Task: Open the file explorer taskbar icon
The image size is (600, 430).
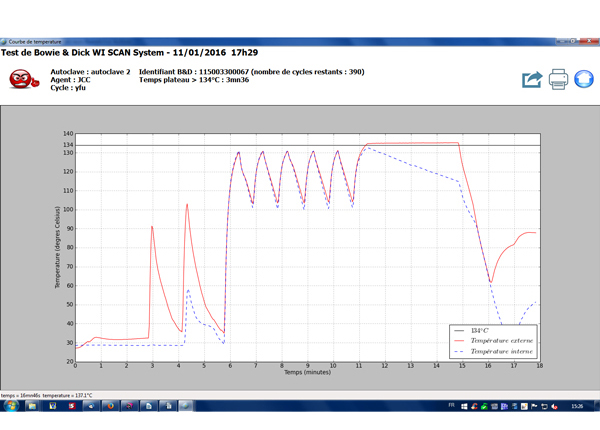Action: click(x=32, y=406)
